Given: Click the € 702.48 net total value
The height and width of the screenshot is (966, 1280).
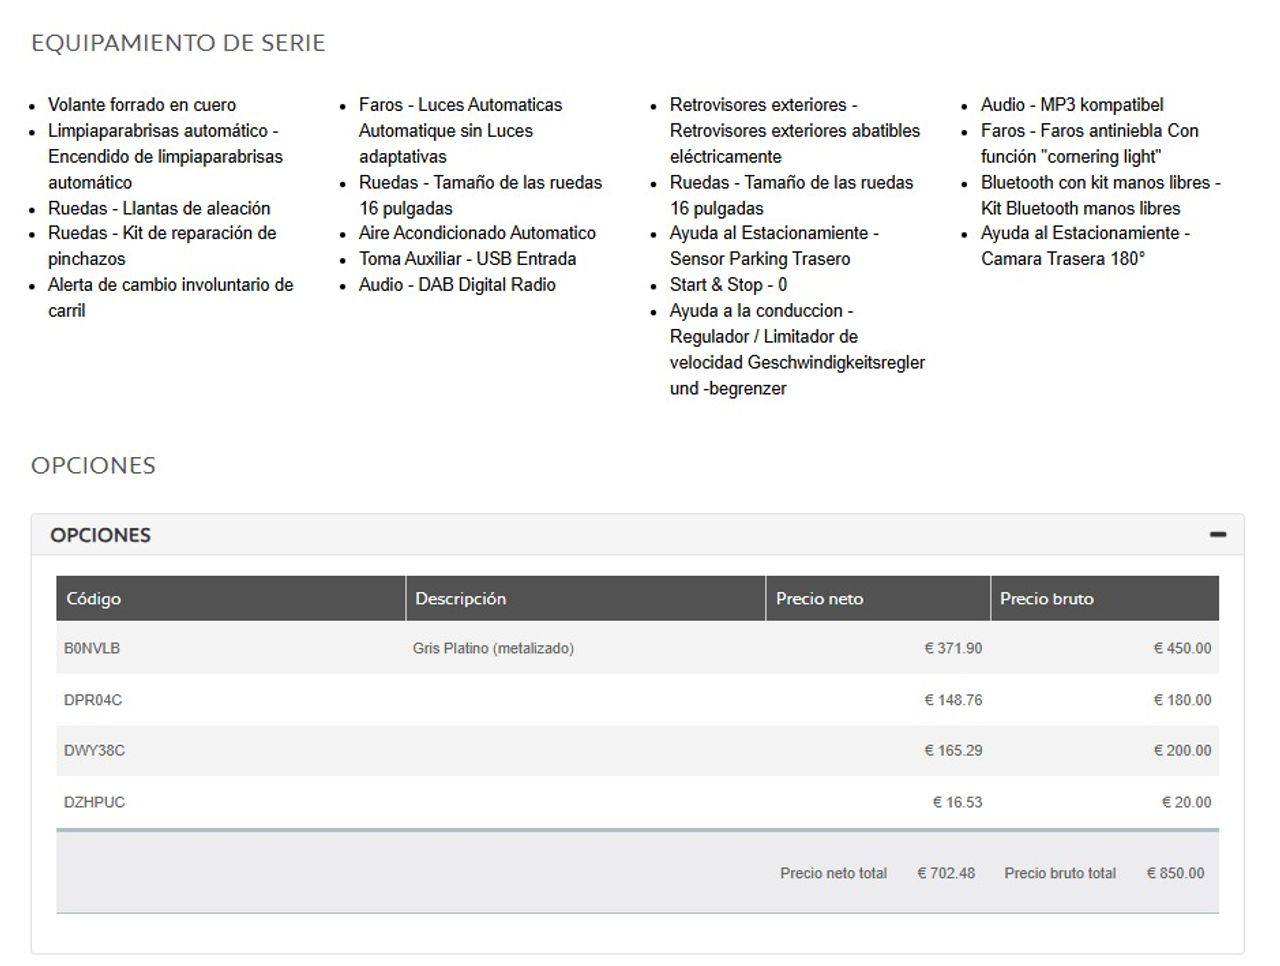Looking at the screenshot, I should pos(946,873).
